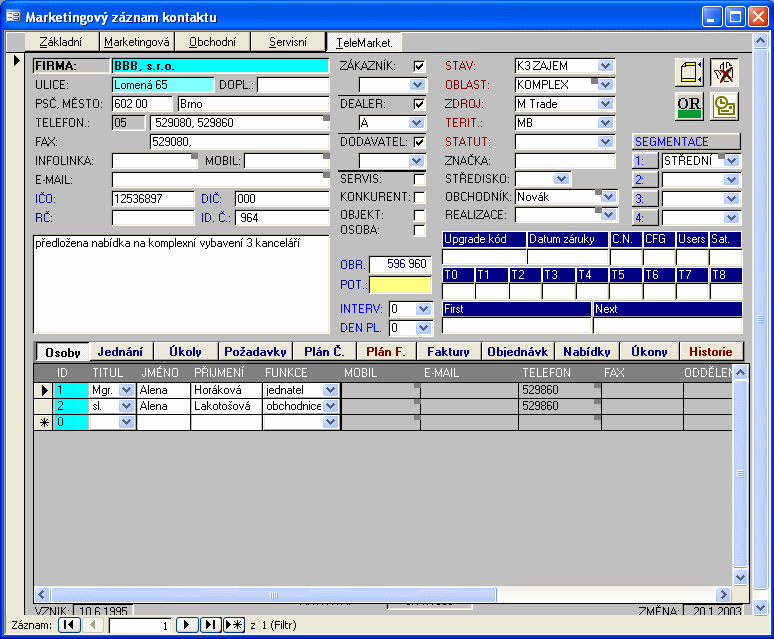
Task: Select new person row asterisk selector
Action: (x=43, y=422)
